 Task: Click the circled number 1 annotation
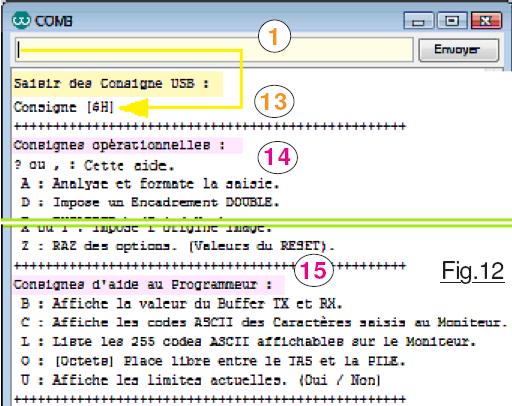(274, 37)
